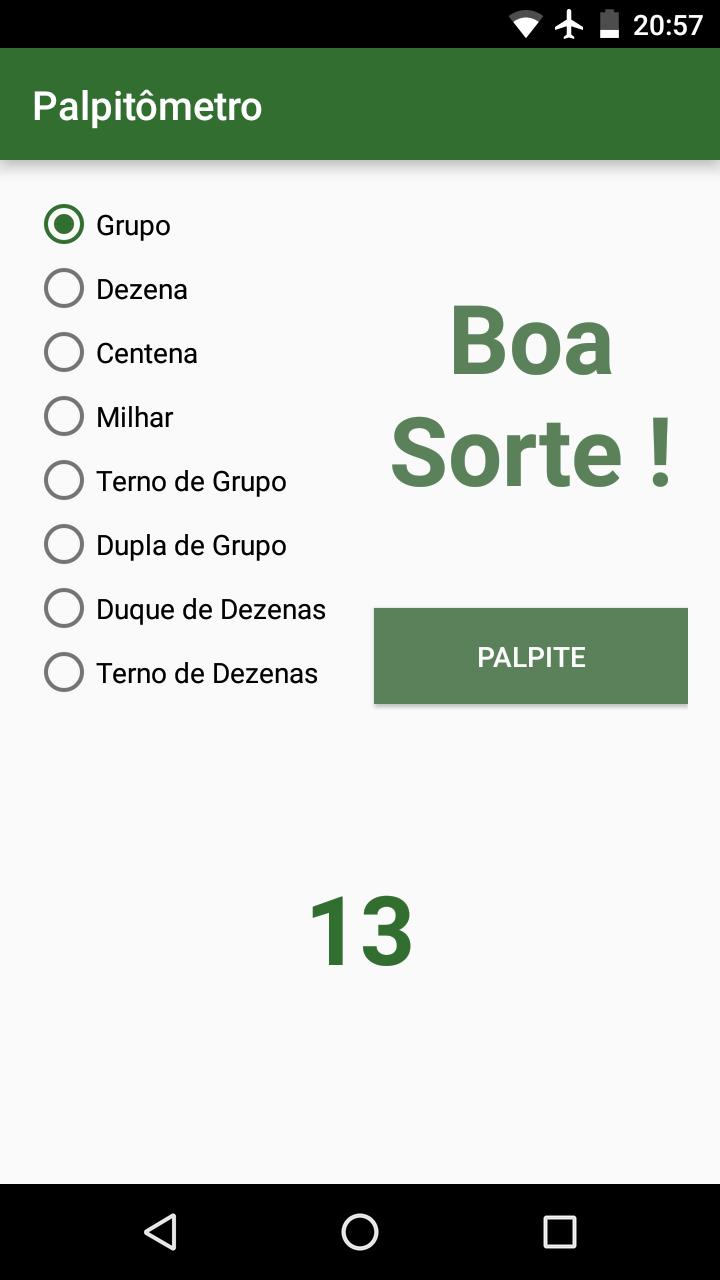
Task: Select Terno de Dezenas radio button
Action: (64, 673)
